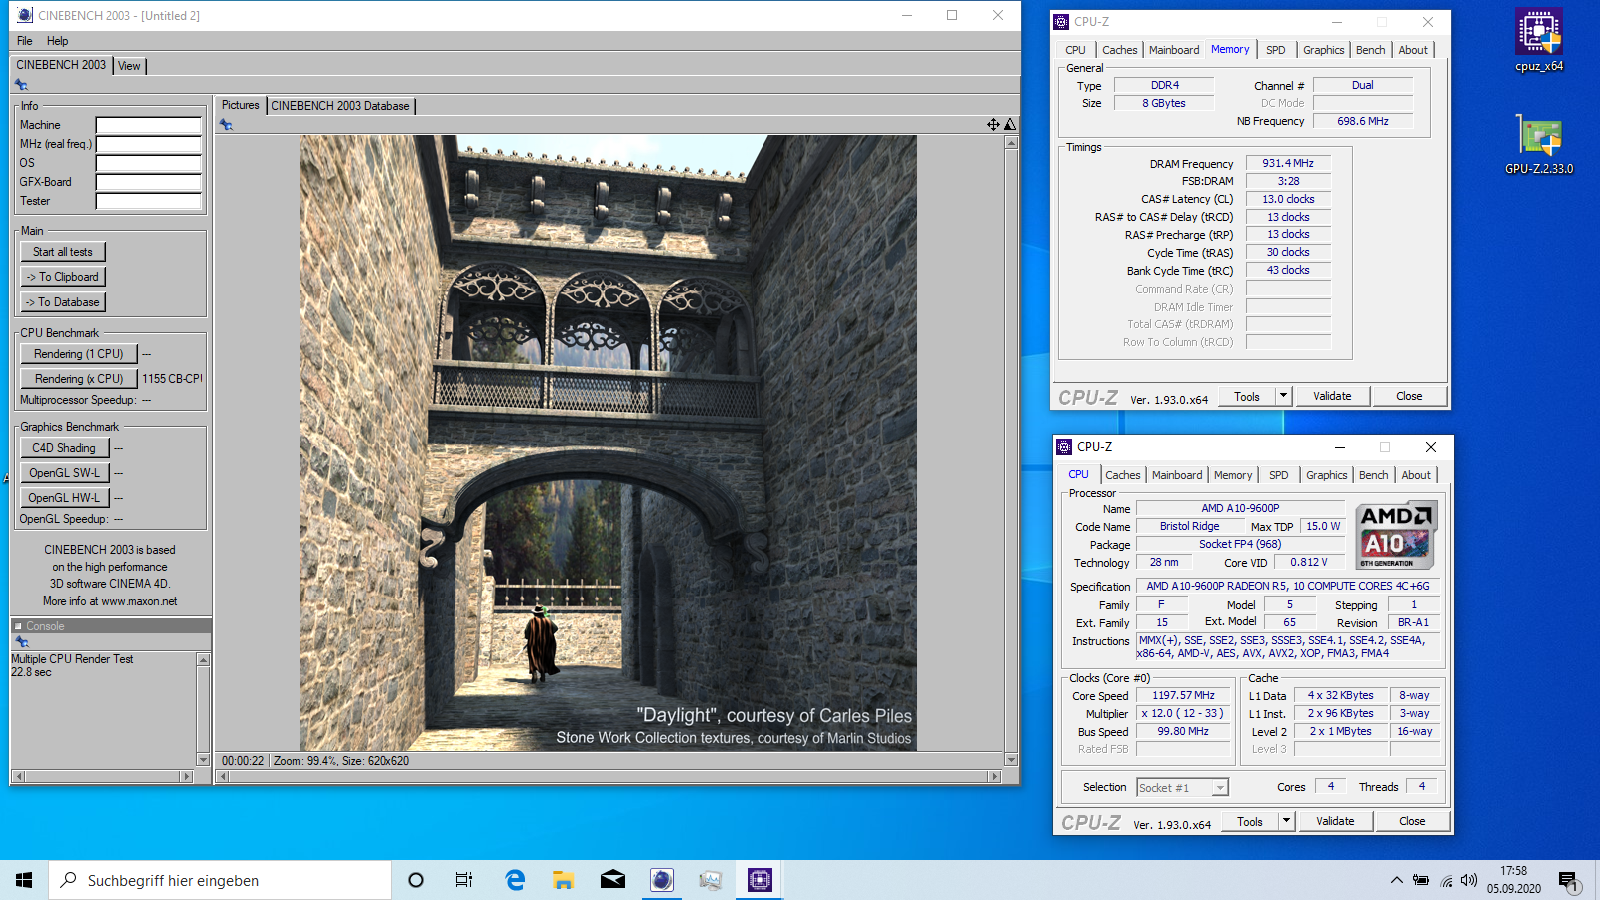Click the pin icon in Console panel

tap(22, 642)
